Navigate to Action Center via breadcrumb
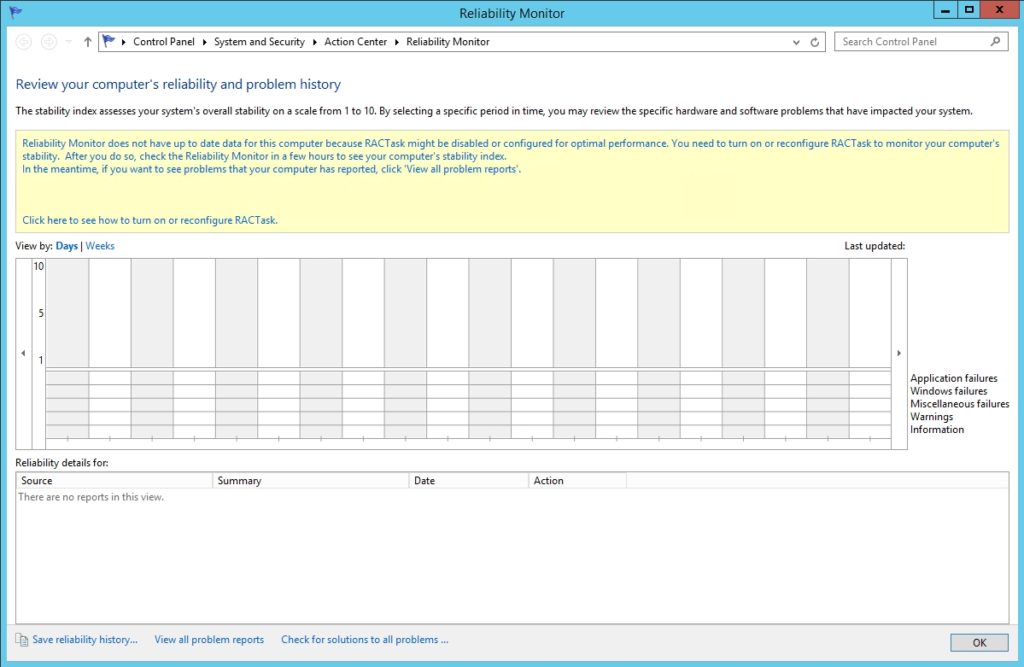 356,41
